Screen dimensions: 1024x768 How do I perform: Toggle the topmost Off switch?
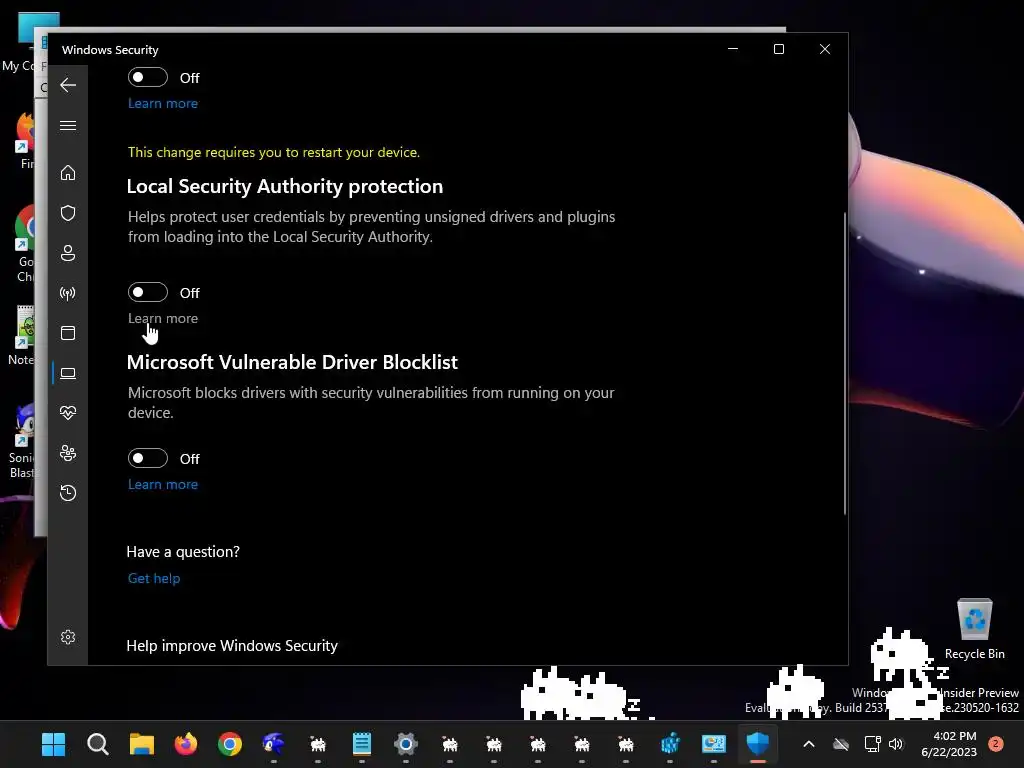pyautogui.click(x=148, y=77)
